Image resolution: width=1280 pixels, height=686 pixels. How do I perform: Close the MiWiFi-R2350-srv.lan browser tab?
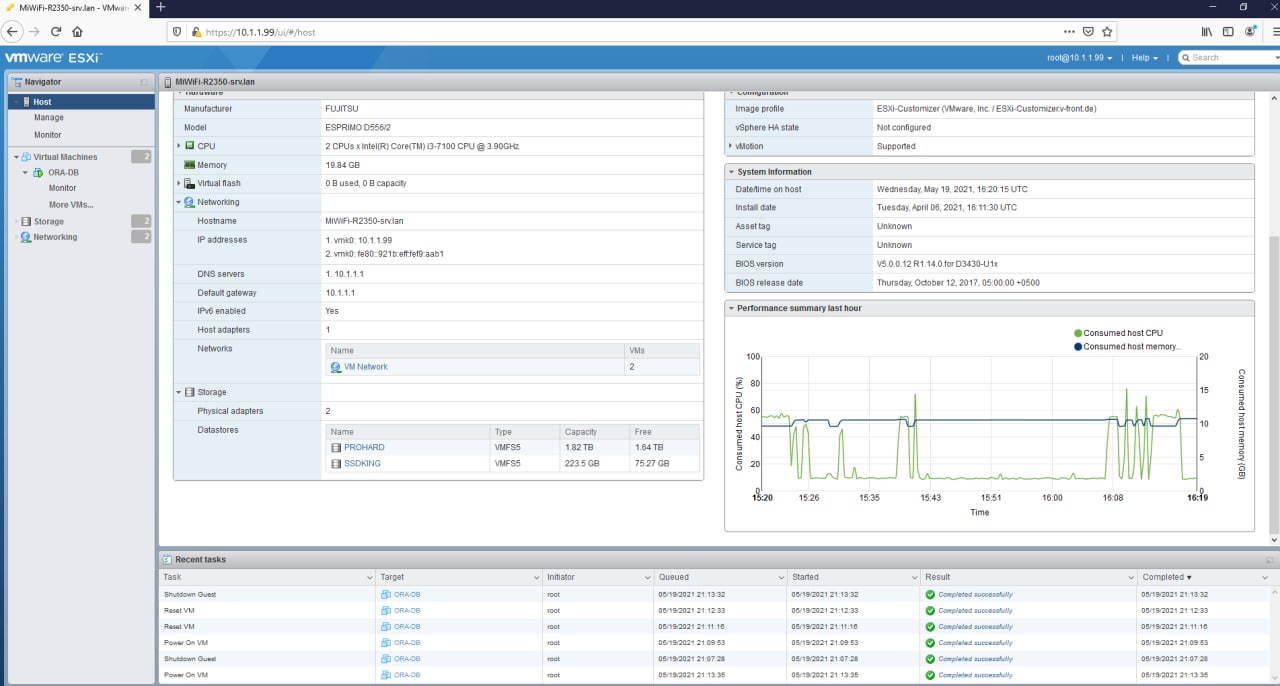(x=140, y=7)
